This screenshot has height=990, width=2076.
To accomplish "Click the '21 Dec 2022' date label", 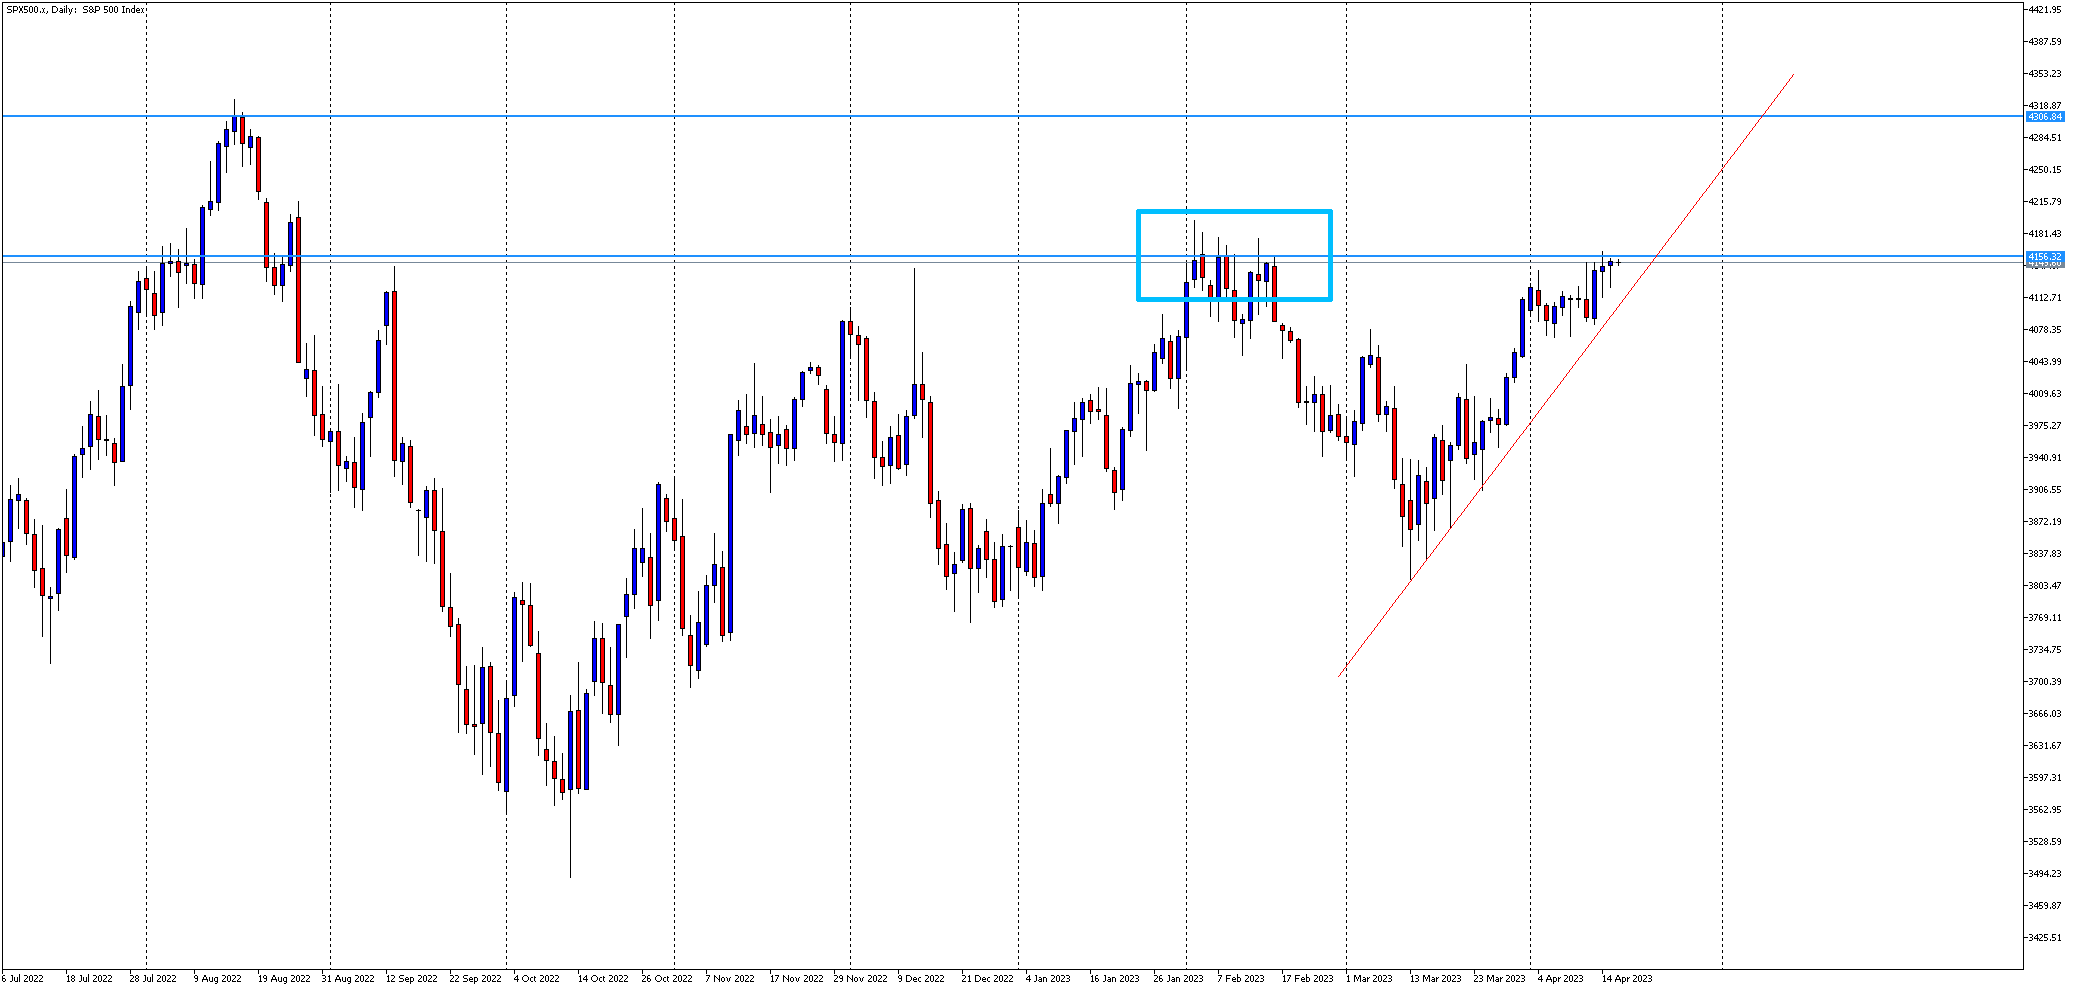I will (988, 979).
